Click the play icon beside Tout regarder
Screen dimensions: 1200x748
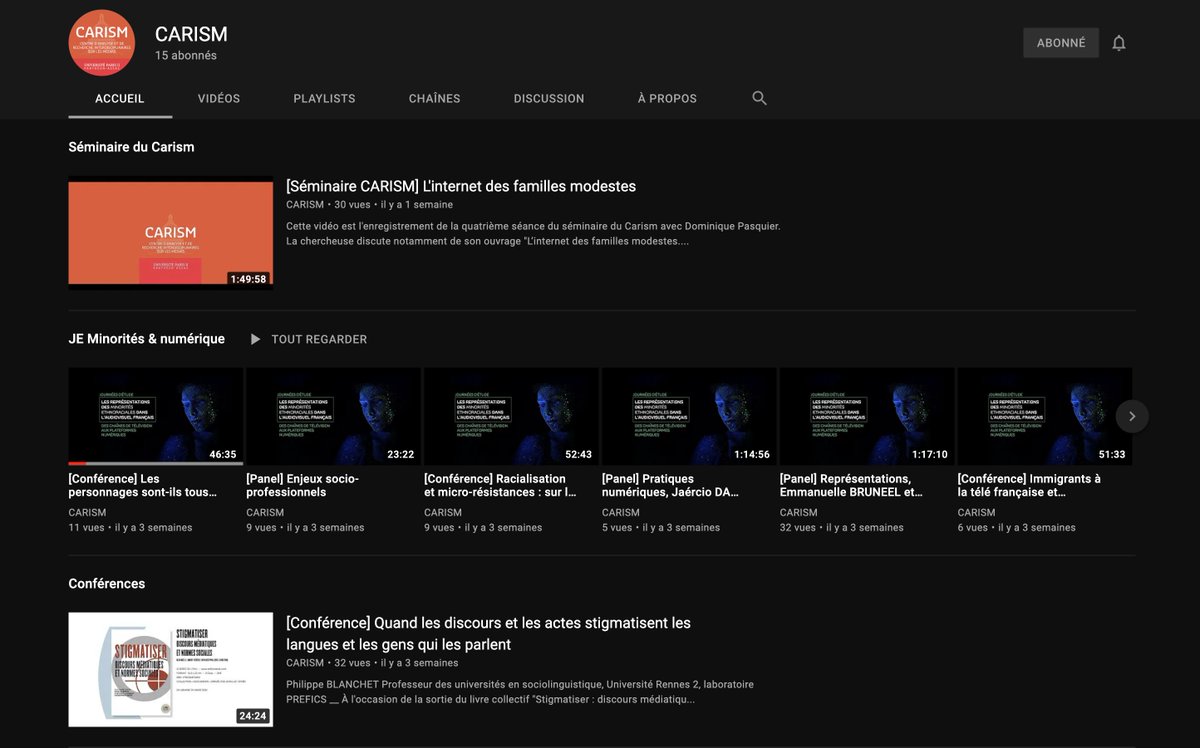[255, 339]
